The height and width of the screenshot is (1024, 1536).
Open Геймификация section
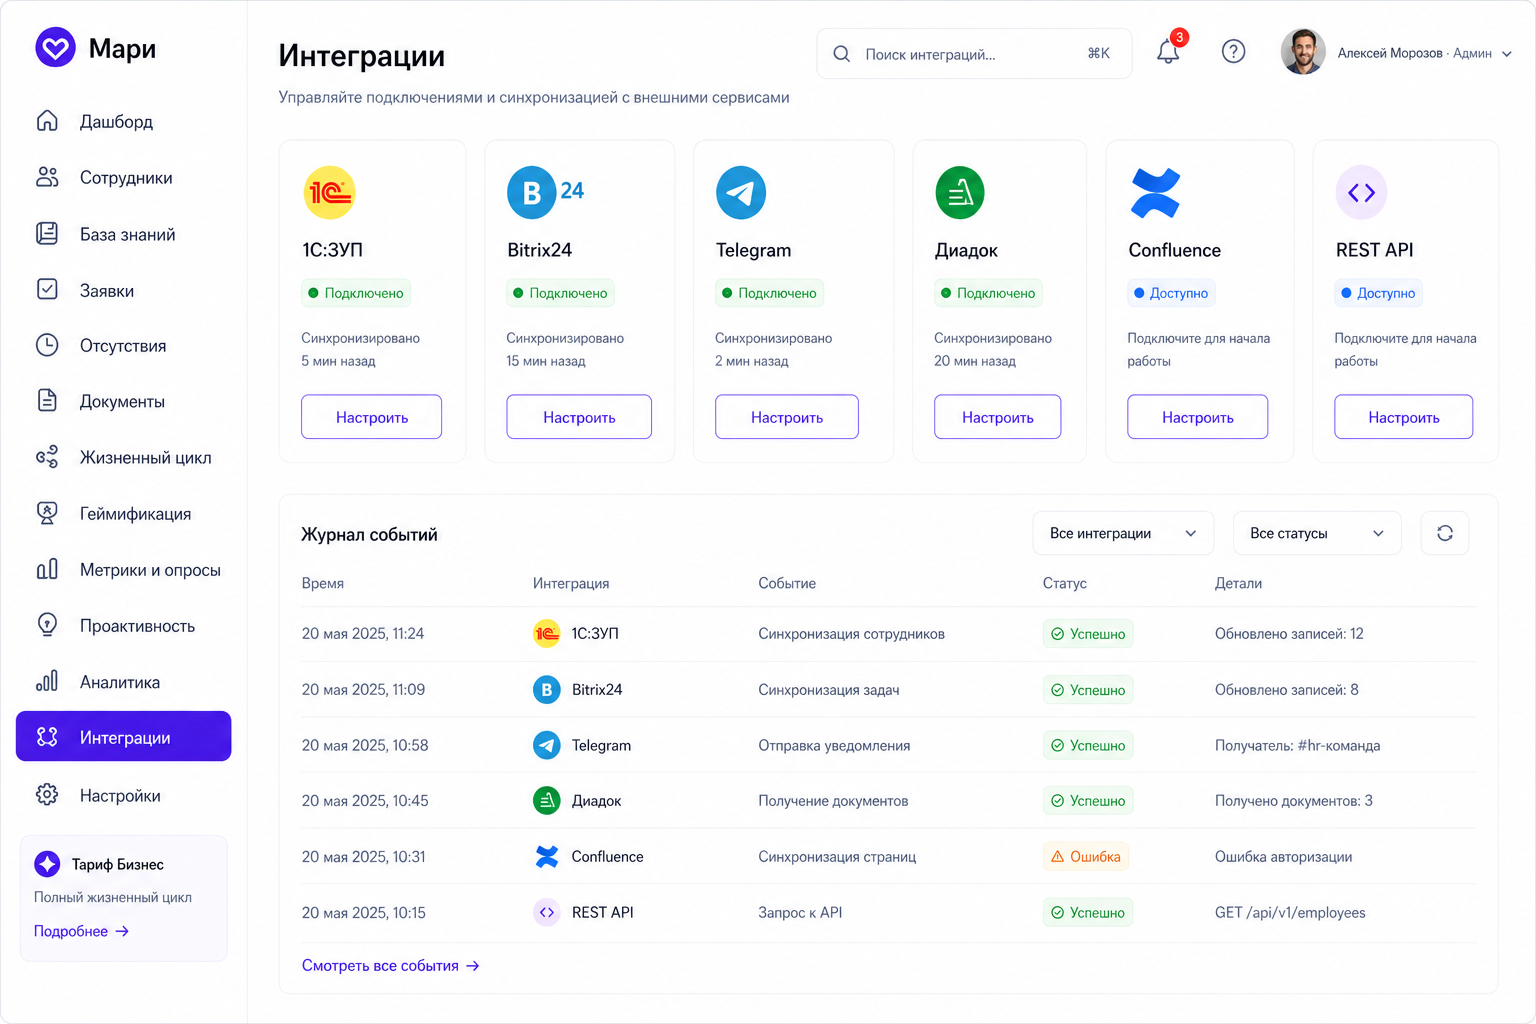click(123, 513)
